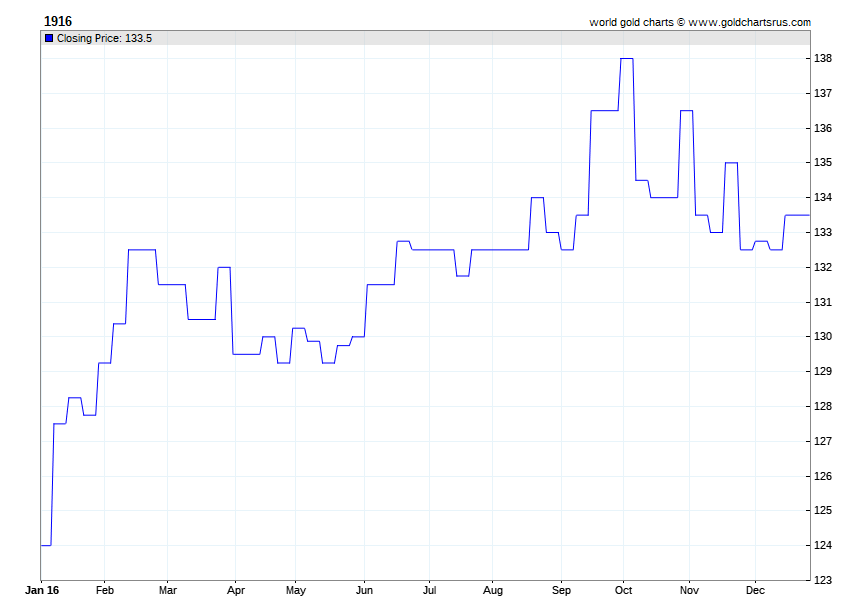Click the Nov label on the time axis
Image resolution: width=850 pixels, height=616 pixels.
(689, 591)
